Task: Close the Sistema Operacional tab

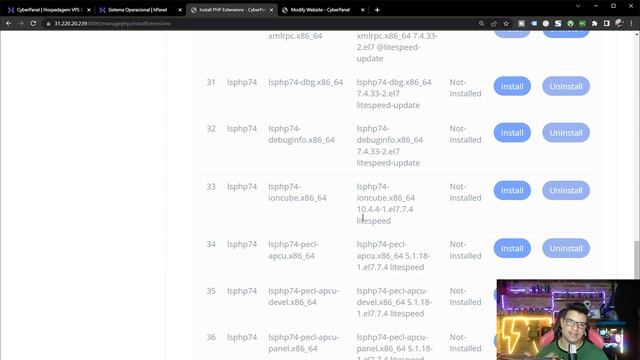Action: [x=180, y=10]
